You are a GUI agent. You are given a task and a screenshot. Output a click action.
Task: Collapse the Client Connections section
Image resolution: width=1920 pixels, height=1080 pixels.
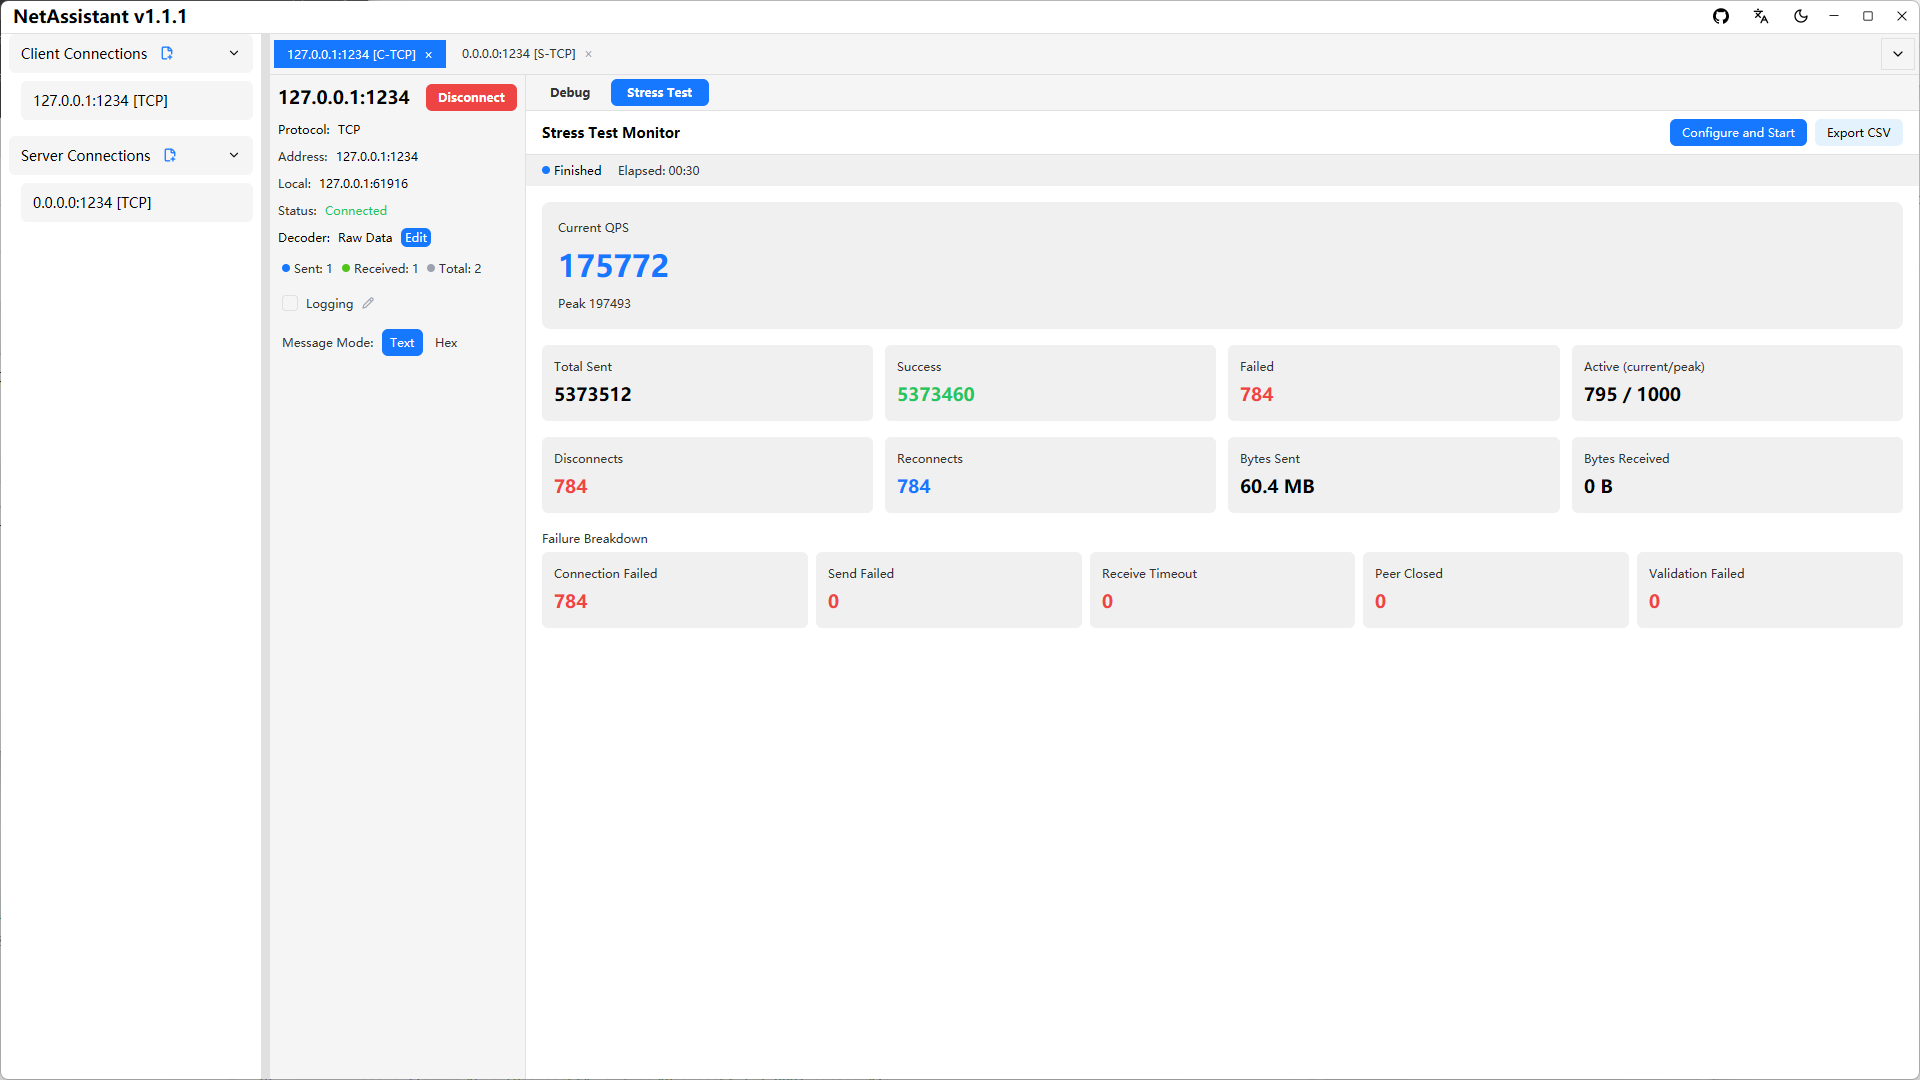point(234,54)
